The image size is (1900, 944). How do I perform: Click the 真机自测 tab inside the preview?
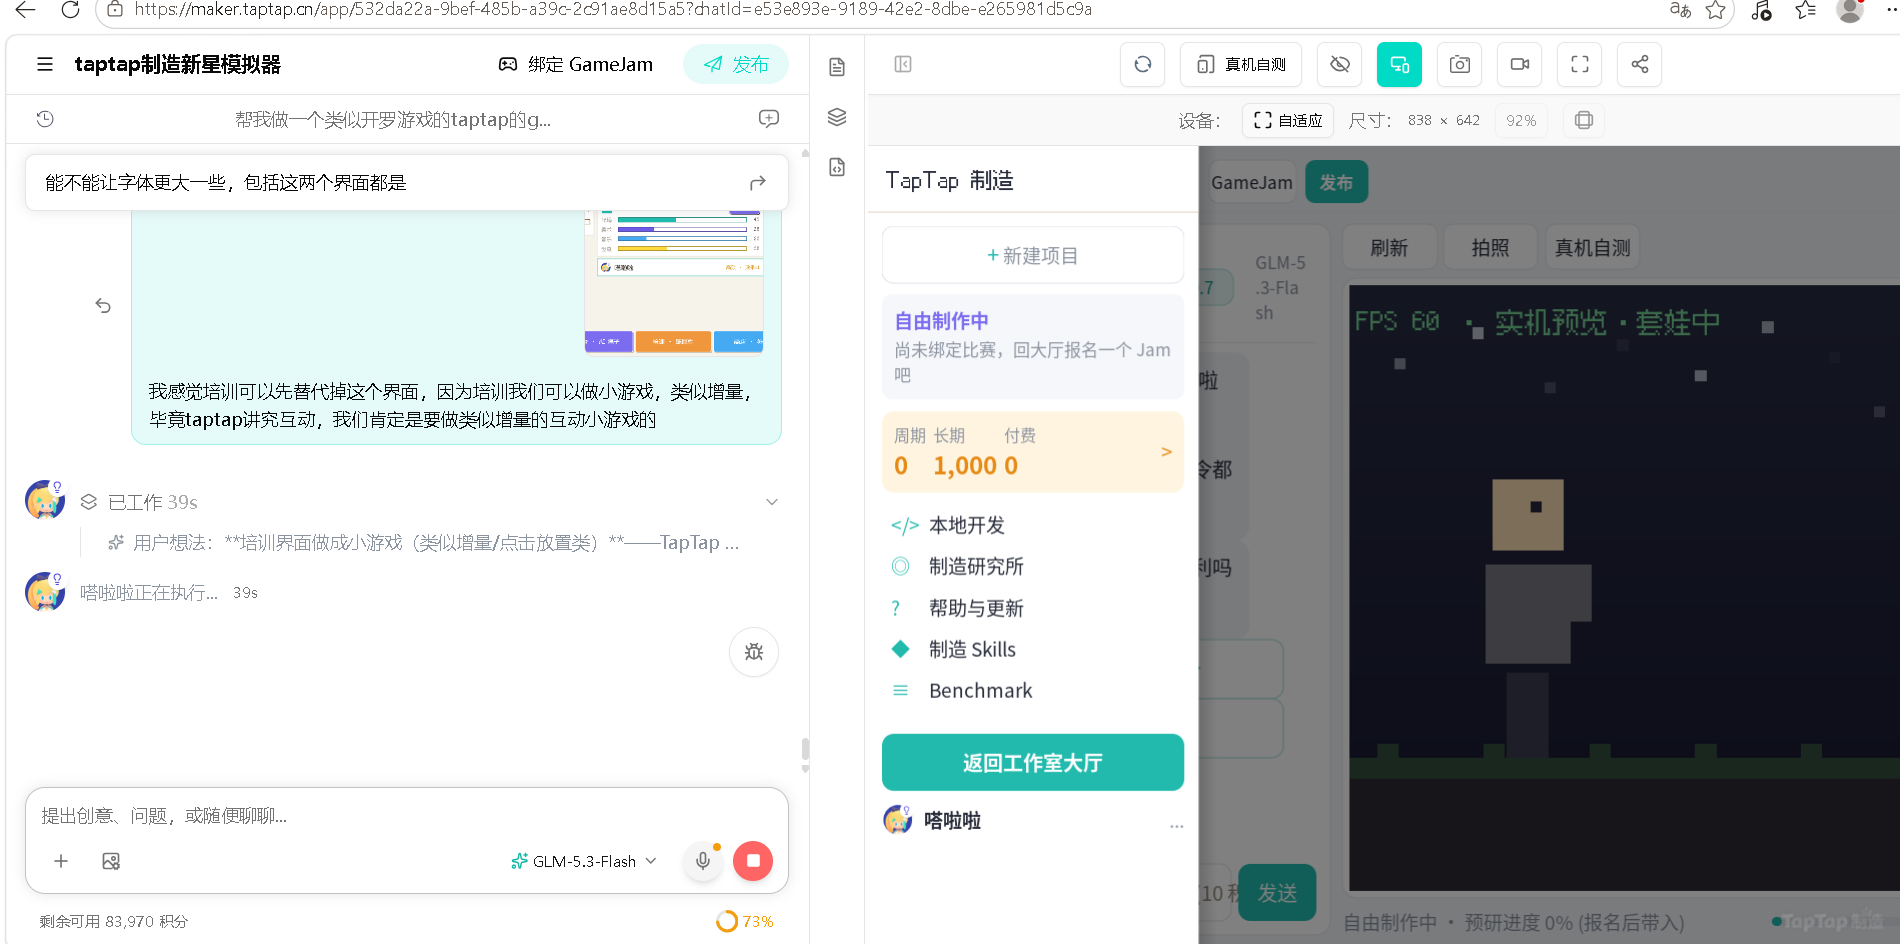[x=1593, y=247]
